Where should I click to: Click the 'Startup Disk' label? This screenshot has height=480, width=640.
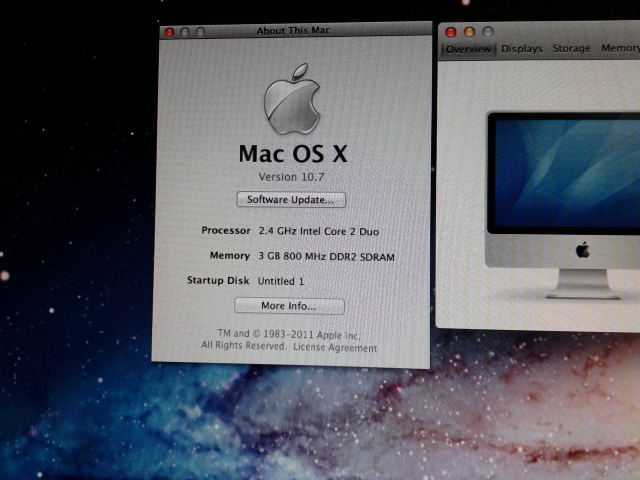(218, 280)
